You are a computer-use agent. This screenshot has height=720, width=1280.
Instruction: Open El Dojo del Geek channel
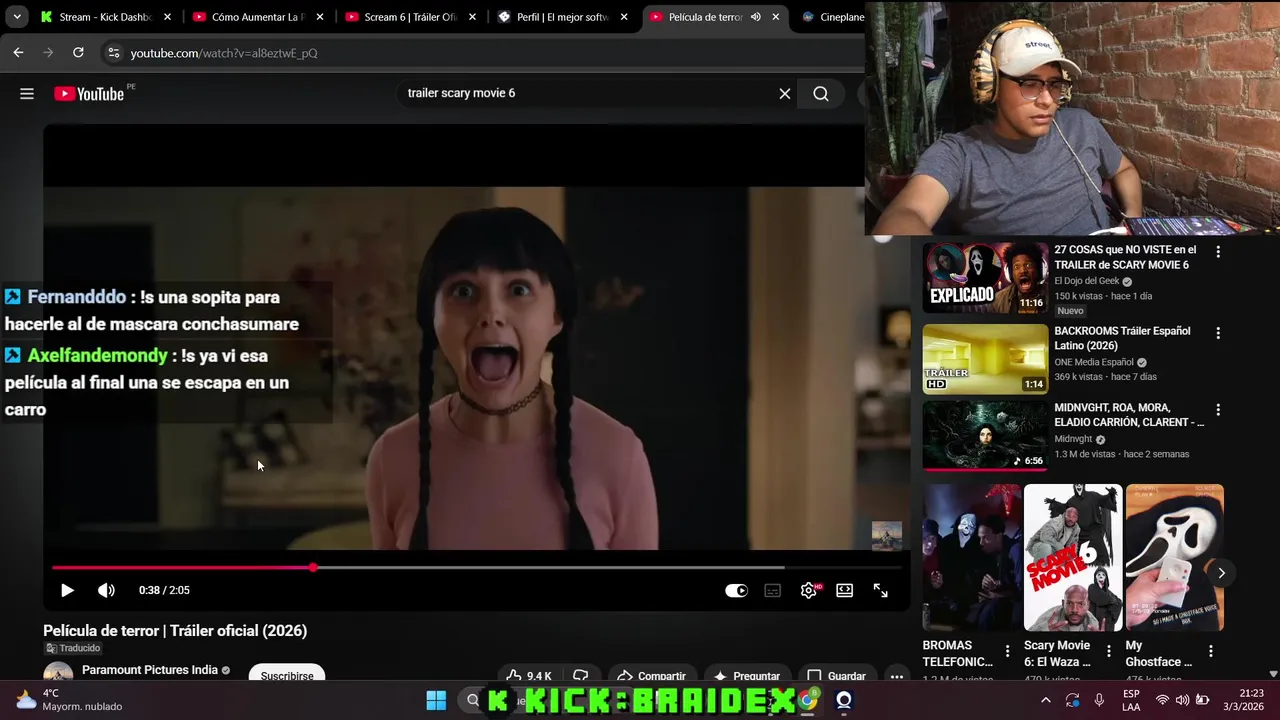[1087, 281]
